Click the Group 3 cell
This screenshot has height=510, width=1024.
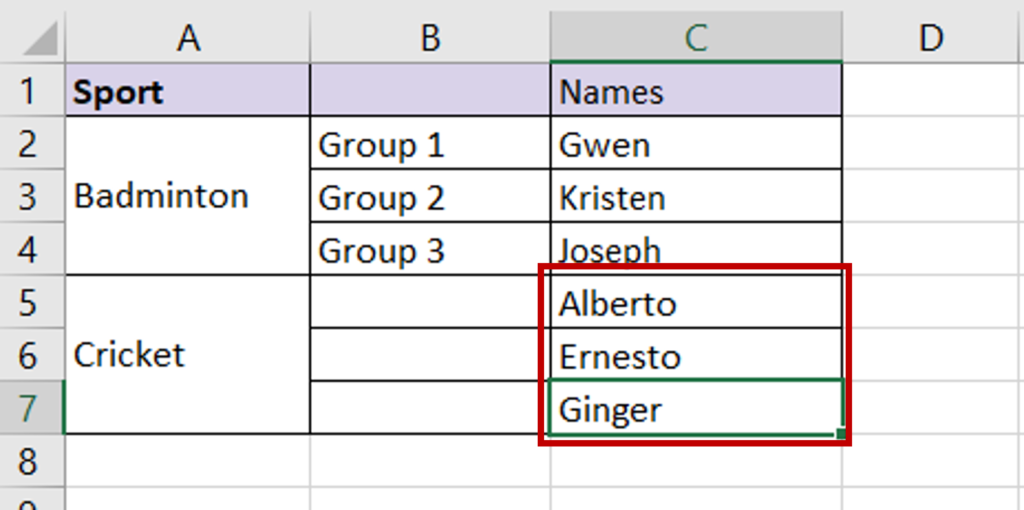click(430, 249)
